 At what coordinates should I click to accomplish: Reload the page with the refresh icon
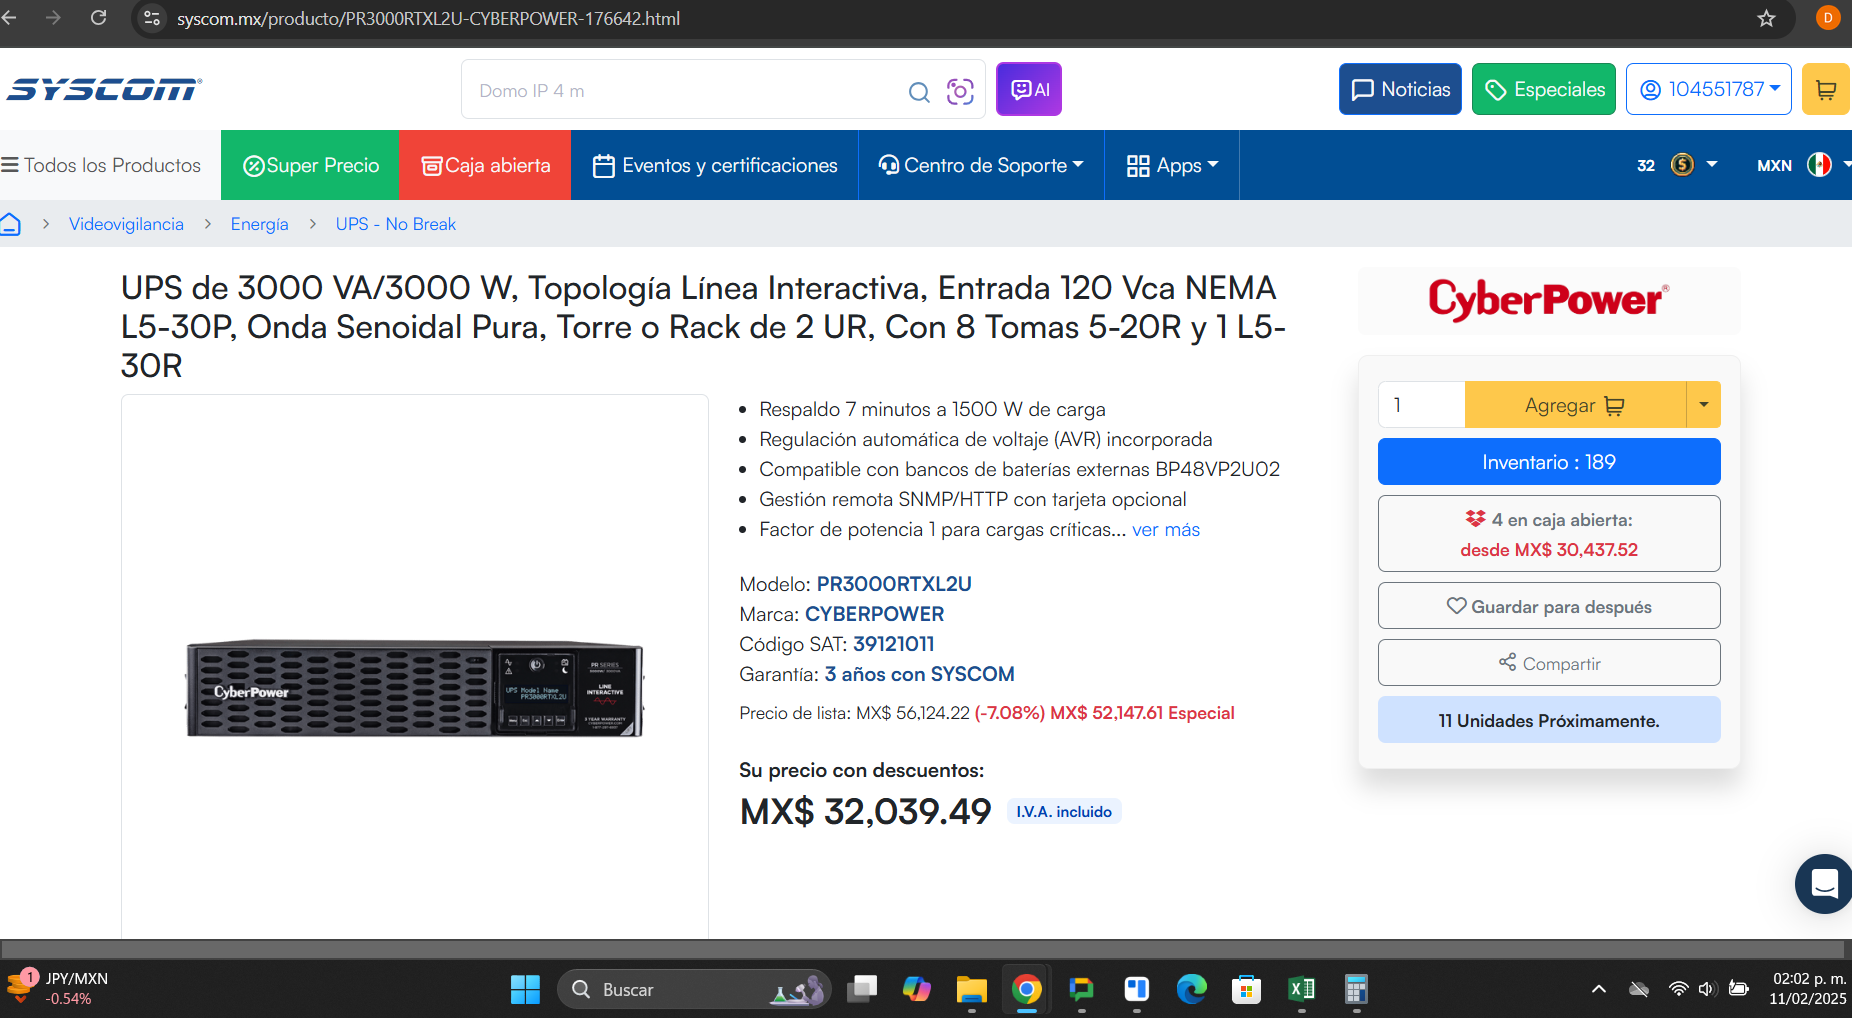[x=98, y=18]
